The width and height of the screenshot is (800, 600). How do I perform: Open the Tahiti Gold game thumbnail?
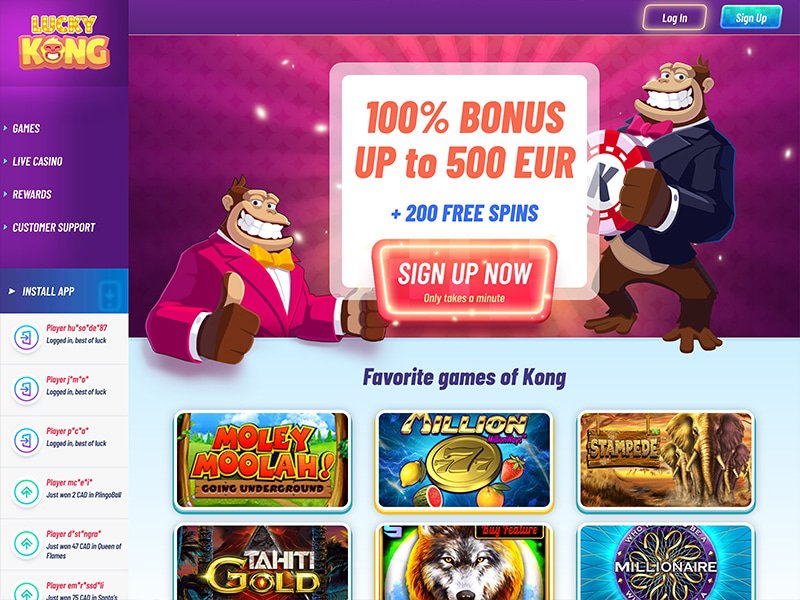tap(263, 562)
